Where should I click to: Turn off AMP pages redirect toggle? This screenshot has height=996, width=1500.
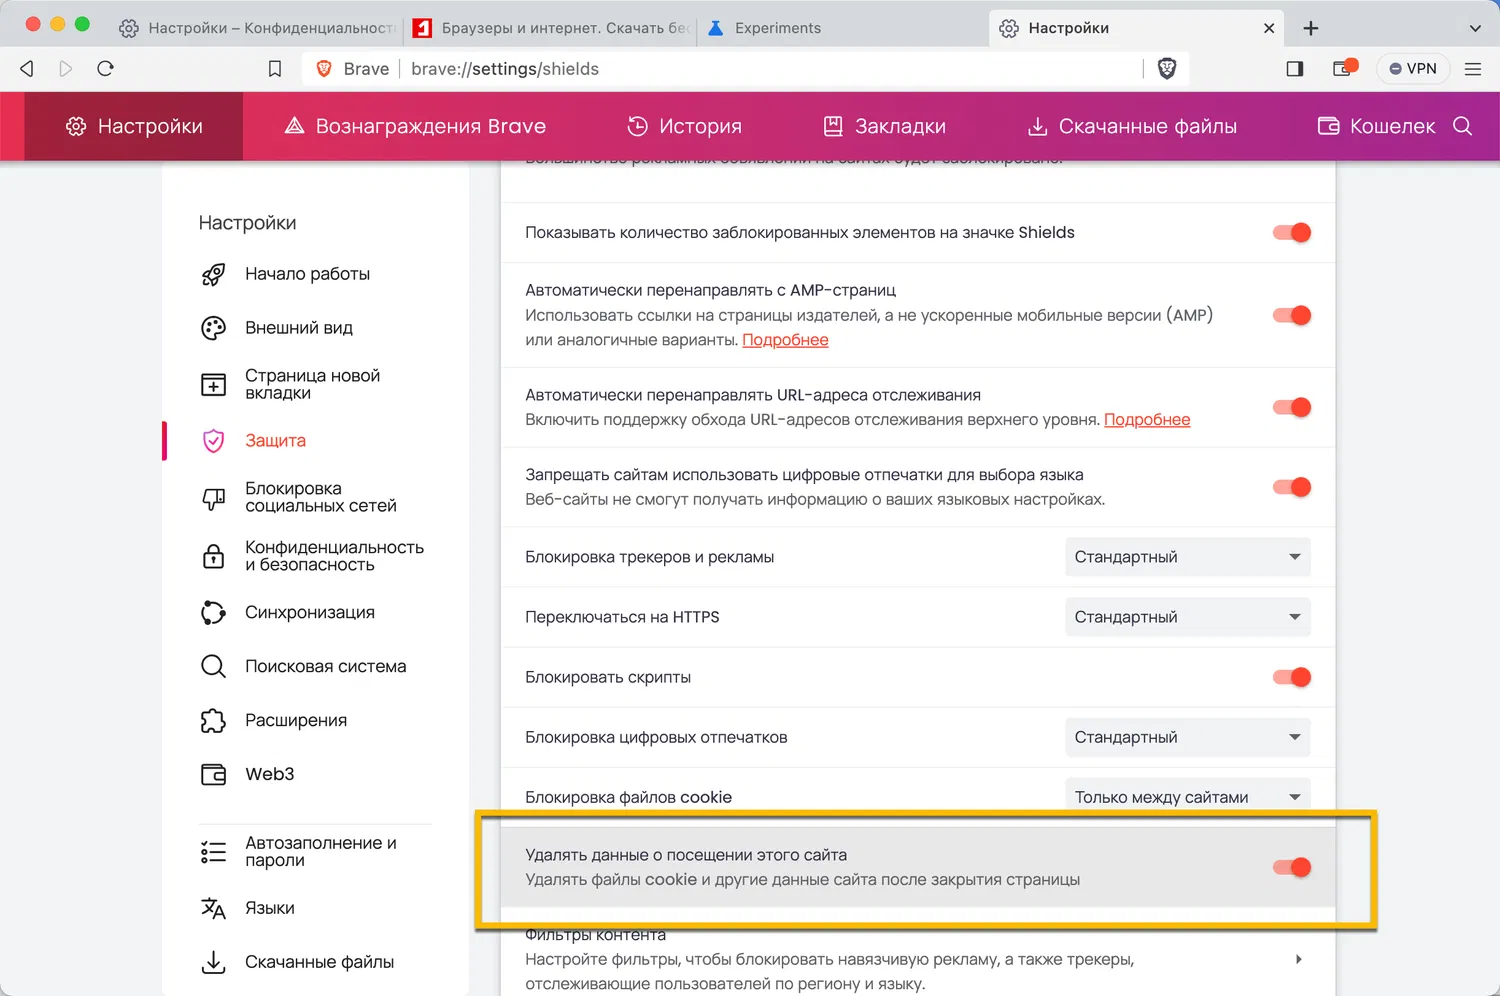tap(1291, 316)
